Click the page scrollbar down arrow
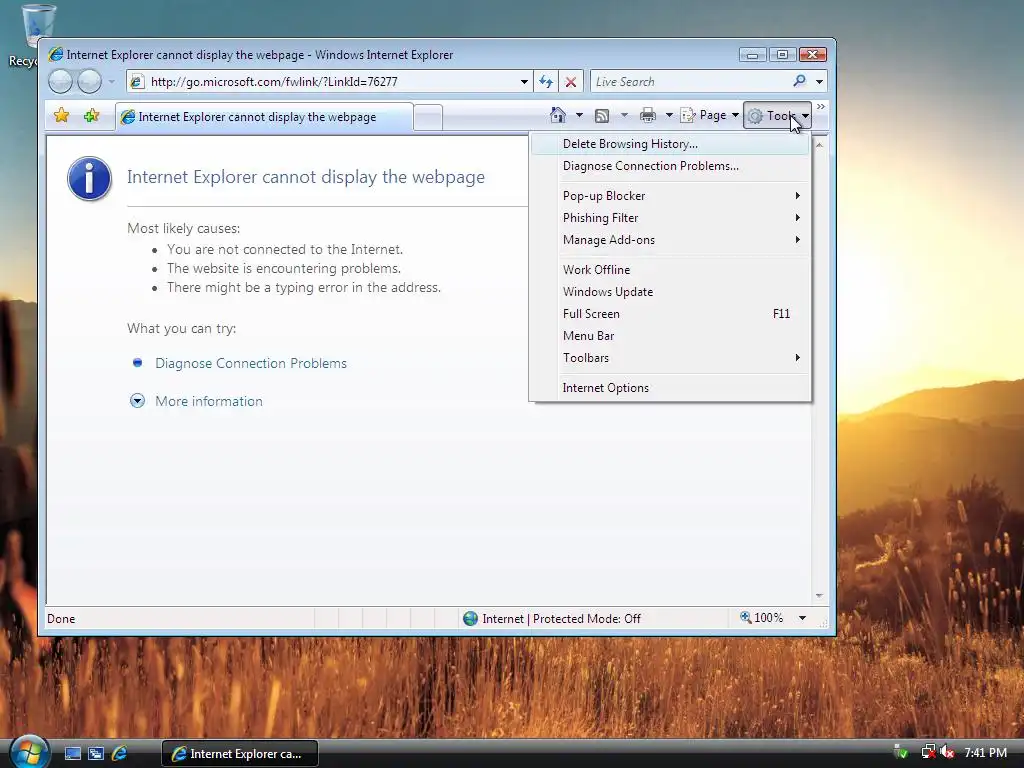The width and height of the screenshot is (1024, 768). 819,596
